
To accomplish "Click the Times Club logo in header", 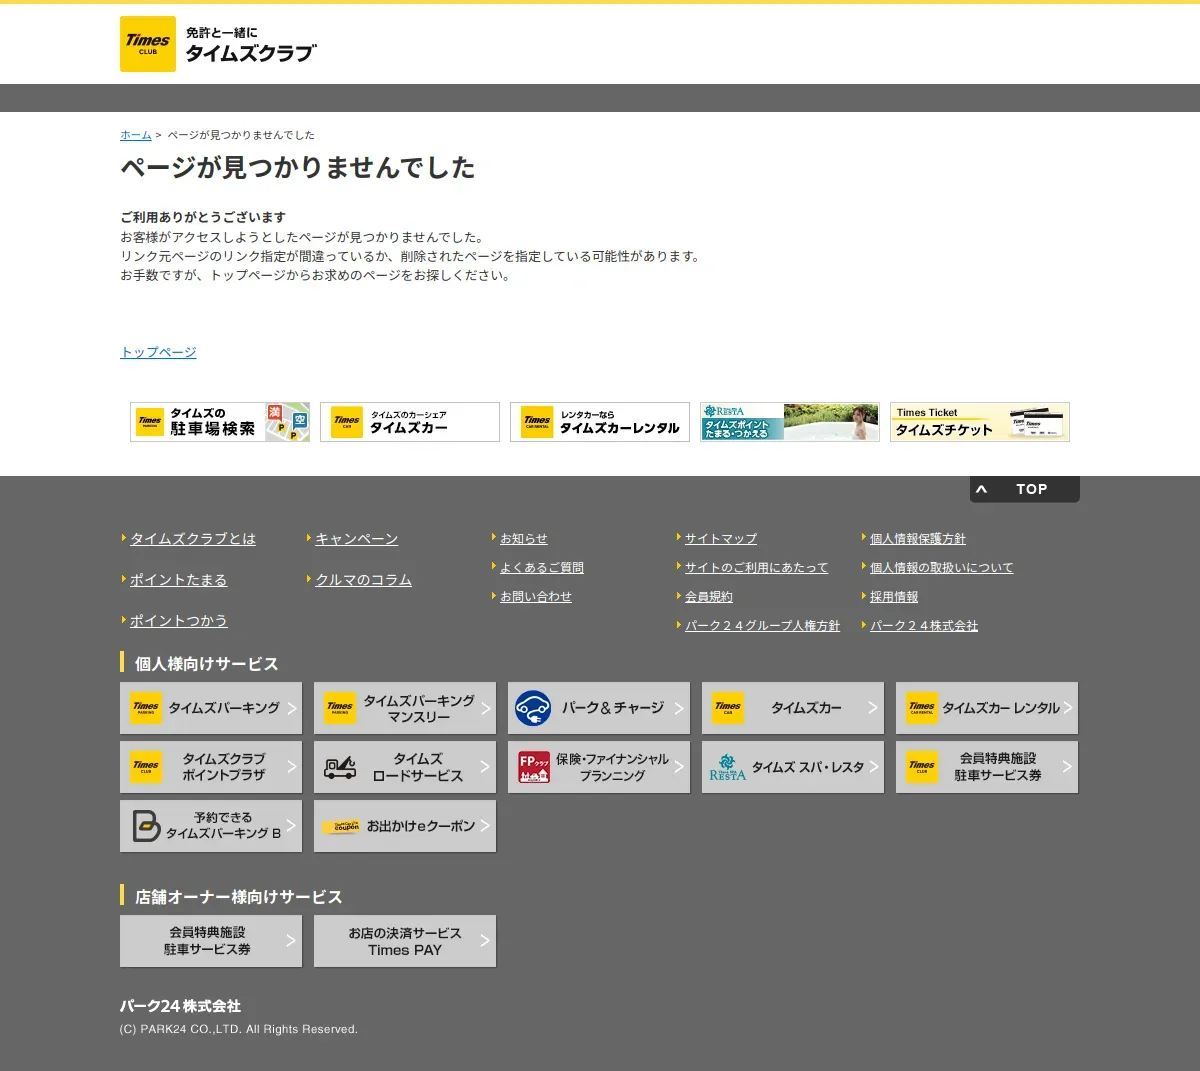I will point(148,44).
